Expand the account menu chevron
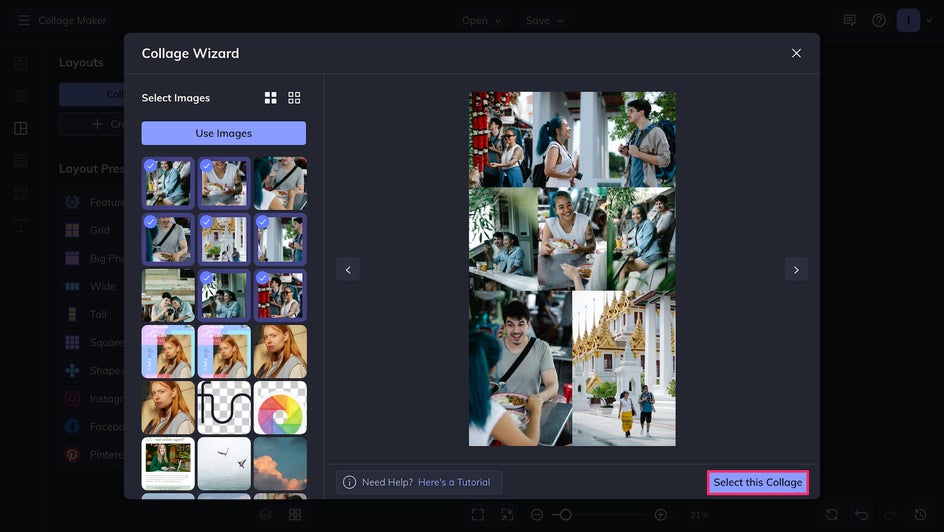The height and width of the screenshot is (532, 944). pos(929,20)
